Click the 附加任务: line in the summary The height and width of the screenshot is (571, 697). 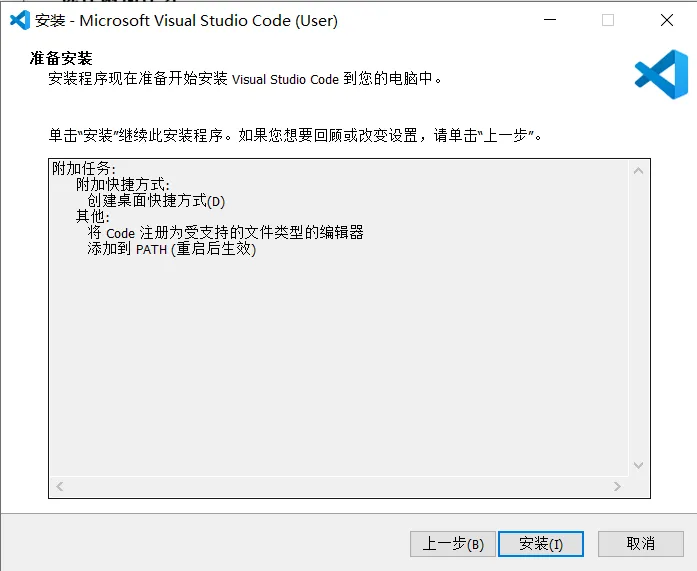[84, 168]
